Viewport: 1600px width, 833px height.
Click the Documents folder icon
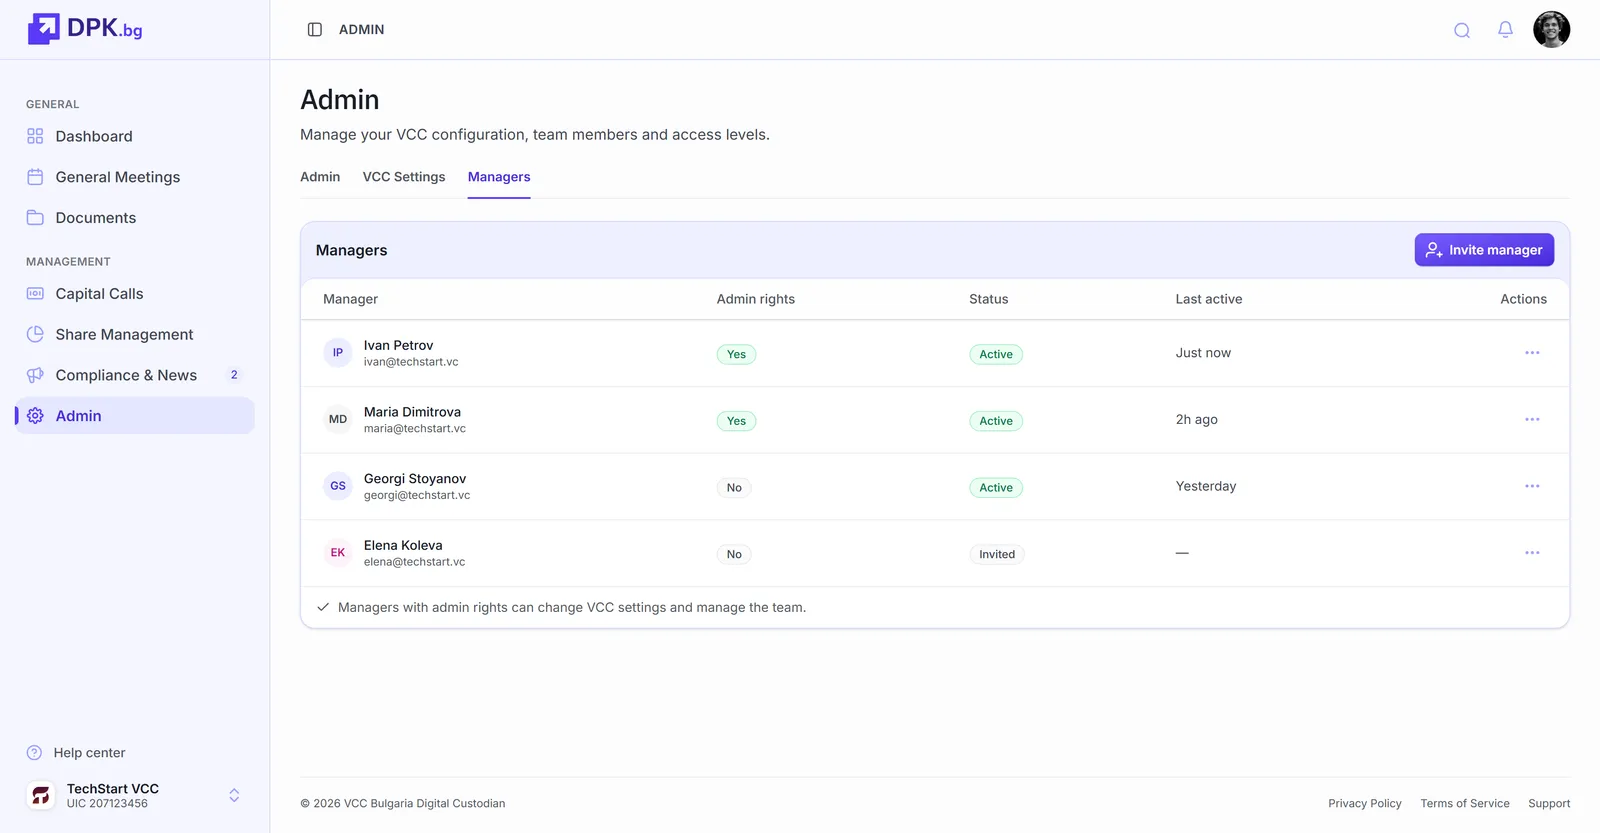[x=35, y=218]
